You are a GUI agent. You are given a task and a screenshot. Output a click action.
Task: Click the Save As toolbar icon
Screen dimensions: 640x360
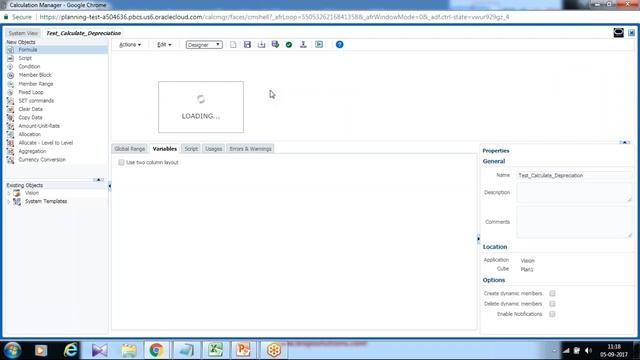pyautogui.click(x=261, y=44)
